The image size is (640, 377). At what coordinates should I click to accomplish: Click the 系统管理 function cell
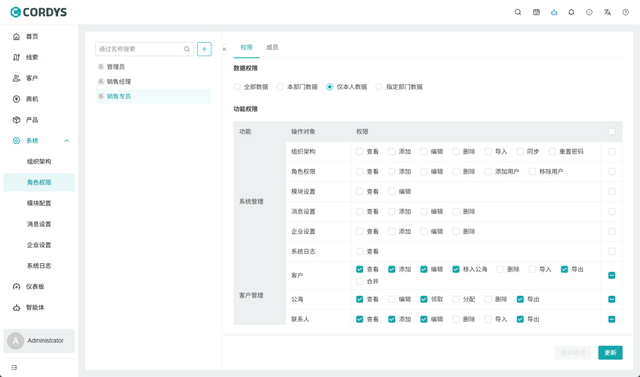260,202
